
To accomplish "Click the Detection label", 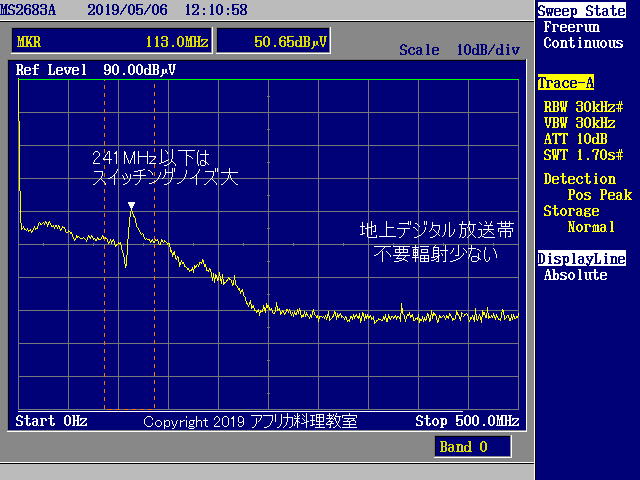I will (580, 179).
